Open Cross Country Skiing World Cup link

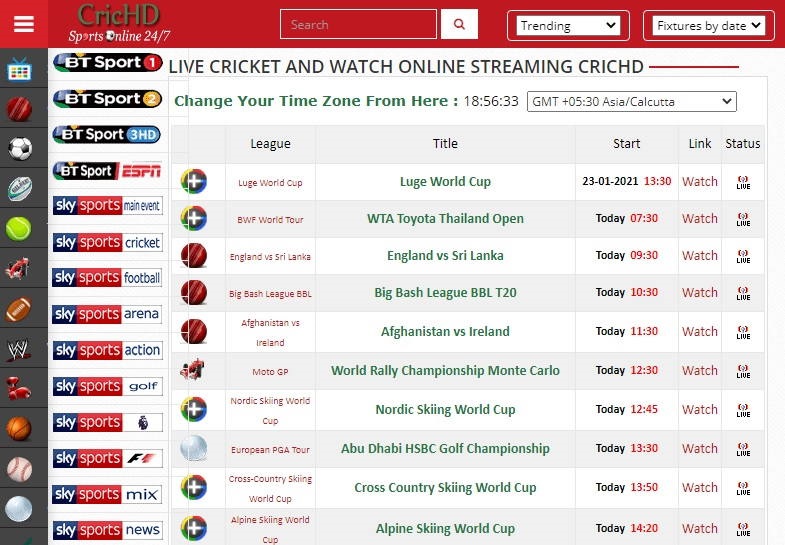(445, 487)
